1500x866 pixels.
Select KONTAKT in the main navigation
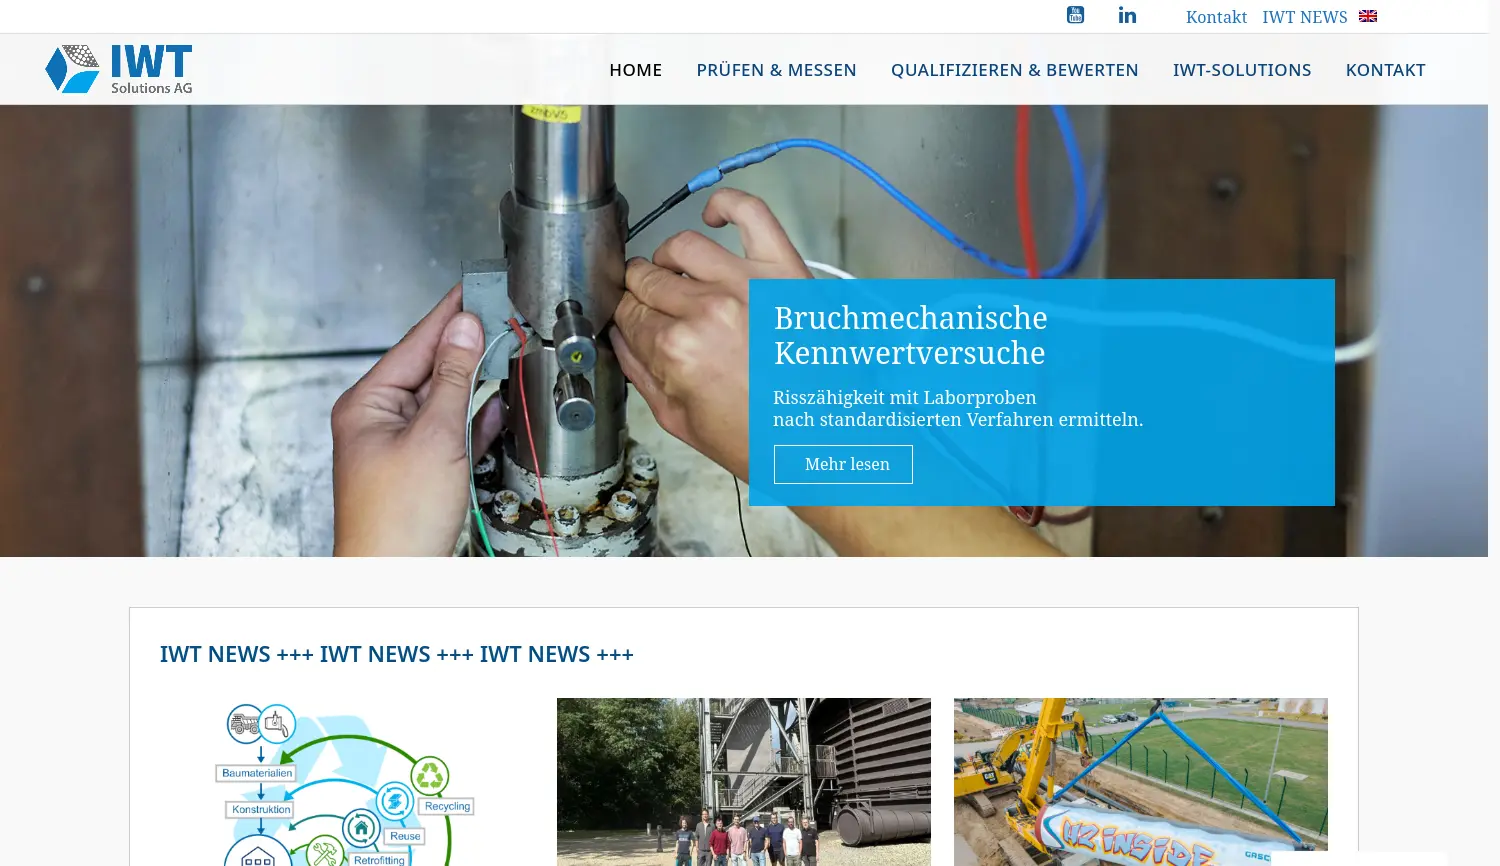[1385, 69]
